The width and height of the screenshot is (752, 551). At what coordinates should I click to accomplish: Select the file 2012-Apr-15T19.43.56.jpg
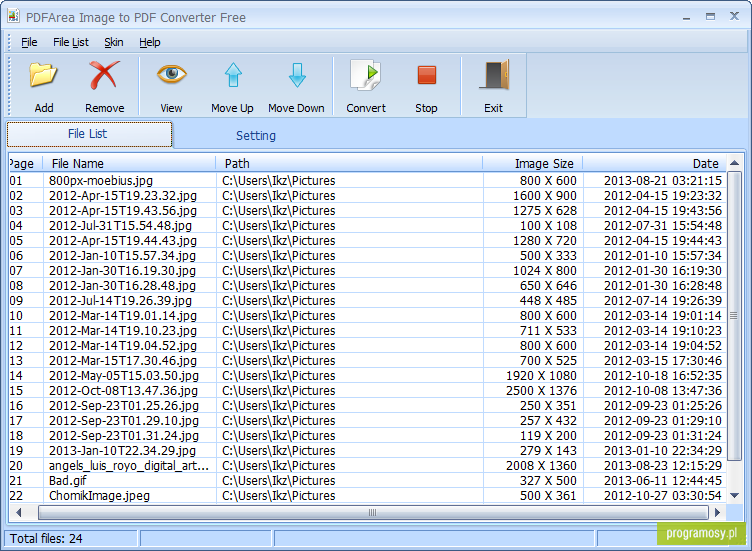click(123, 211)
